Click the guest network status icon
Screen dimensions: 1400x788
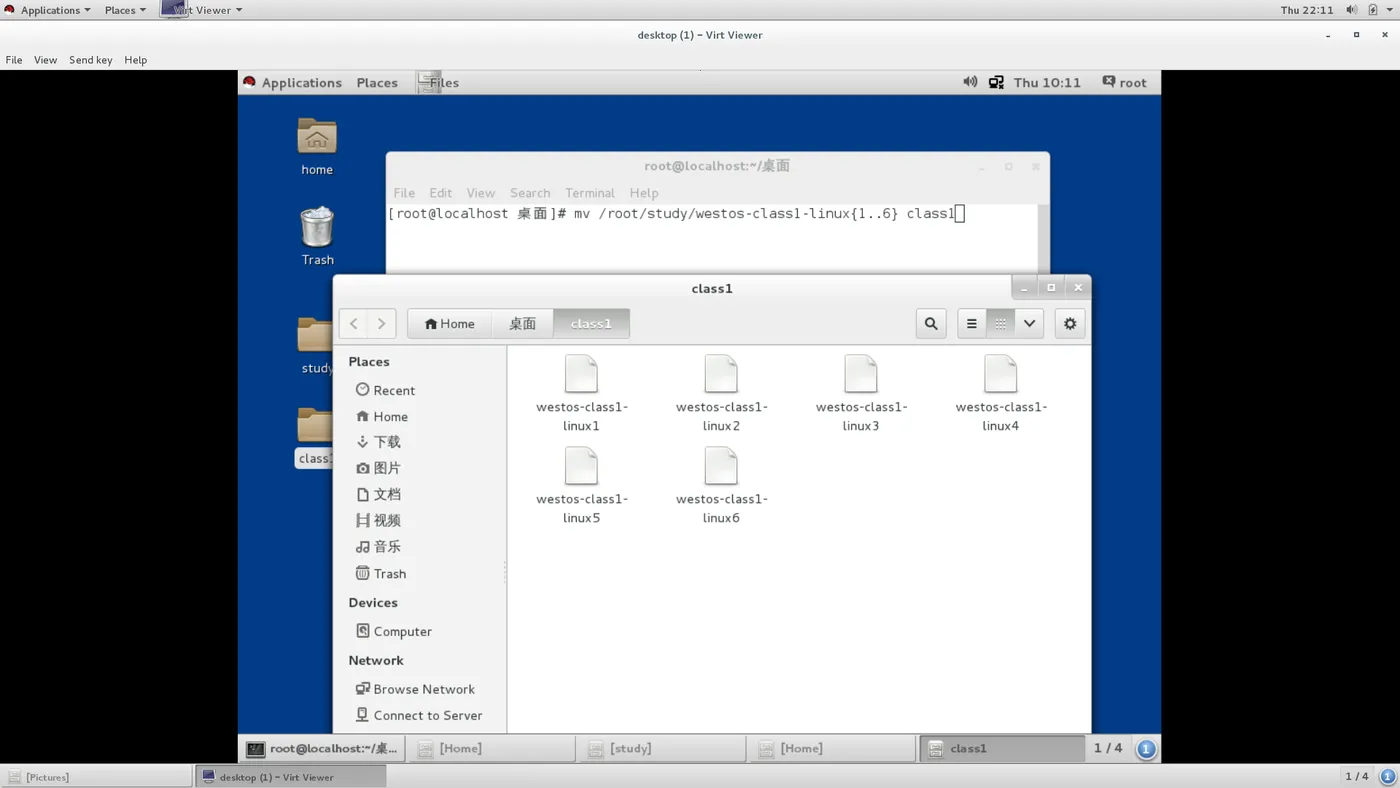(x=996, y=82)
